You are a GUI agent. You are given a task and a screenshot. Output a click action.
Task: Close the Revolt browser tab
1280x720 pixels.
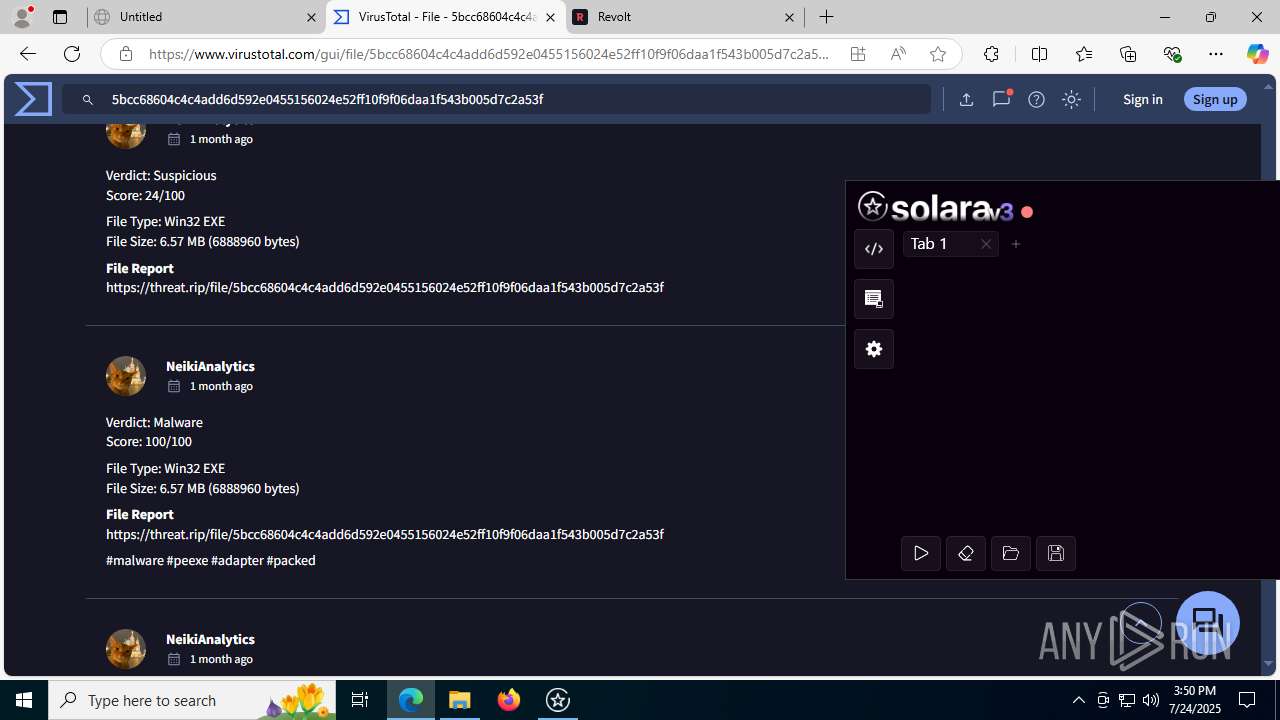tap(789, 17)
